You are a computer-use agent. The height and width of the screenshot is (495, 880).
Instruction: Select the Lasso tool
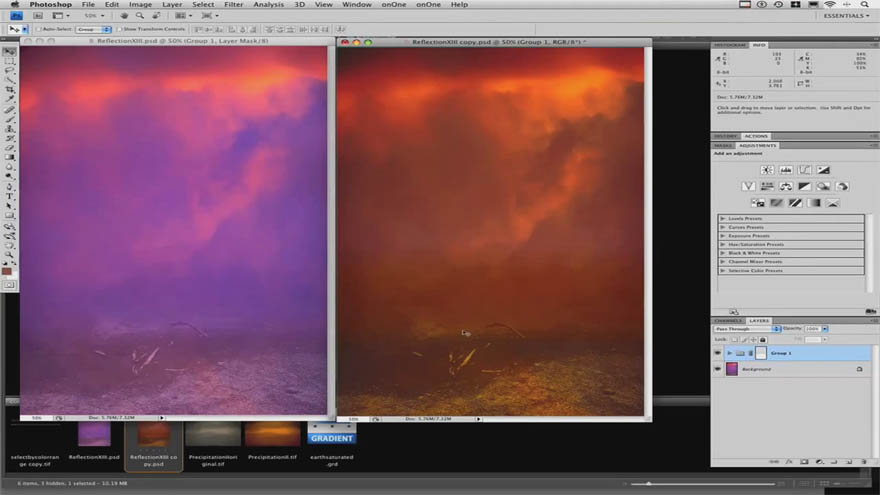[10, 71]
